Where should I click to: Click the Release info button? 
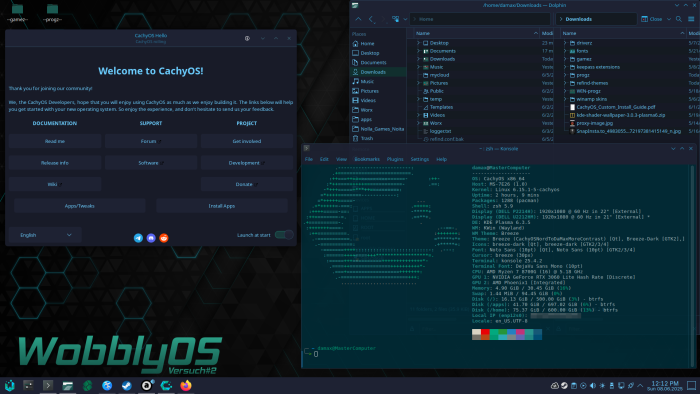tap(55, 163)
